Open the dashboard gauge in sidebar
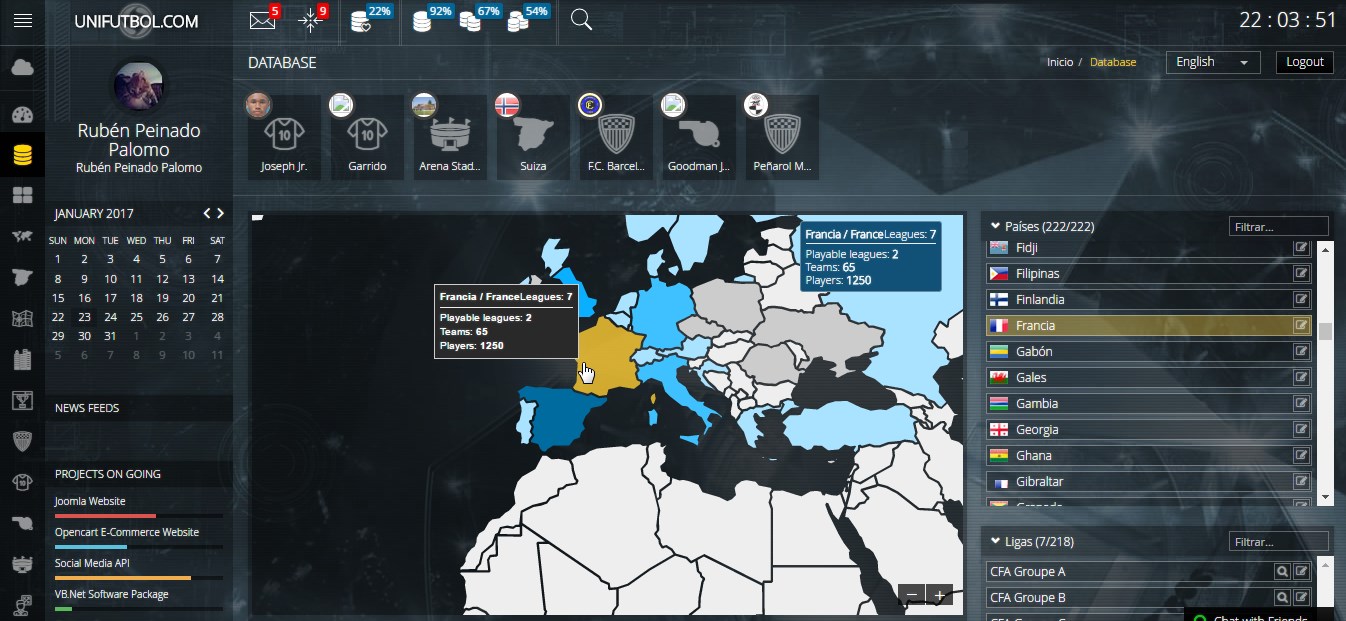 point(22,113)
